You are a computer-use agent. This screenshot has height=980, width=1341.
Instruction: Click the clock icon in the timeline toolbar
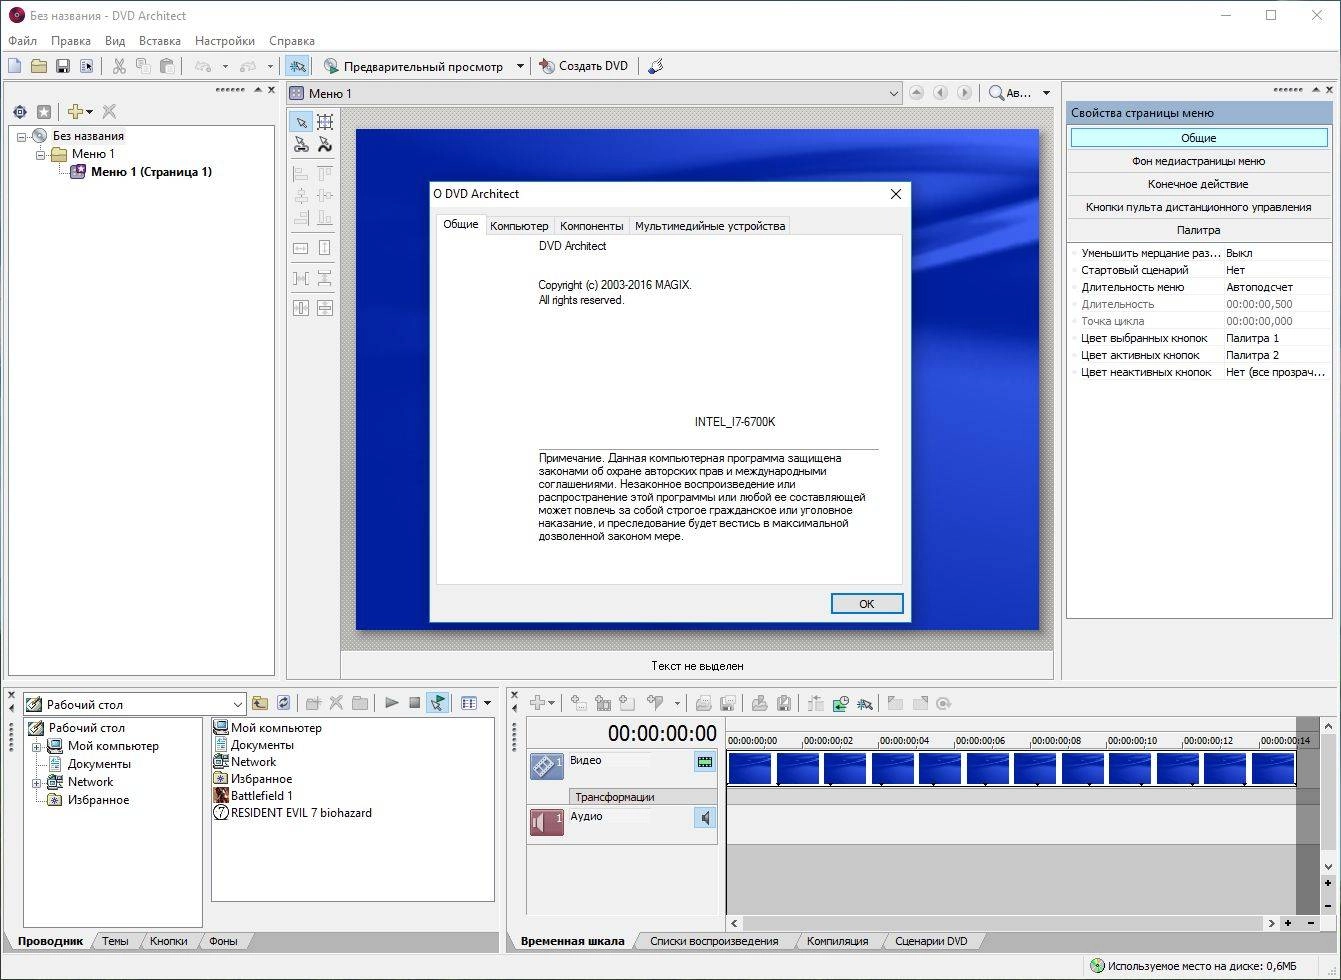841,703
